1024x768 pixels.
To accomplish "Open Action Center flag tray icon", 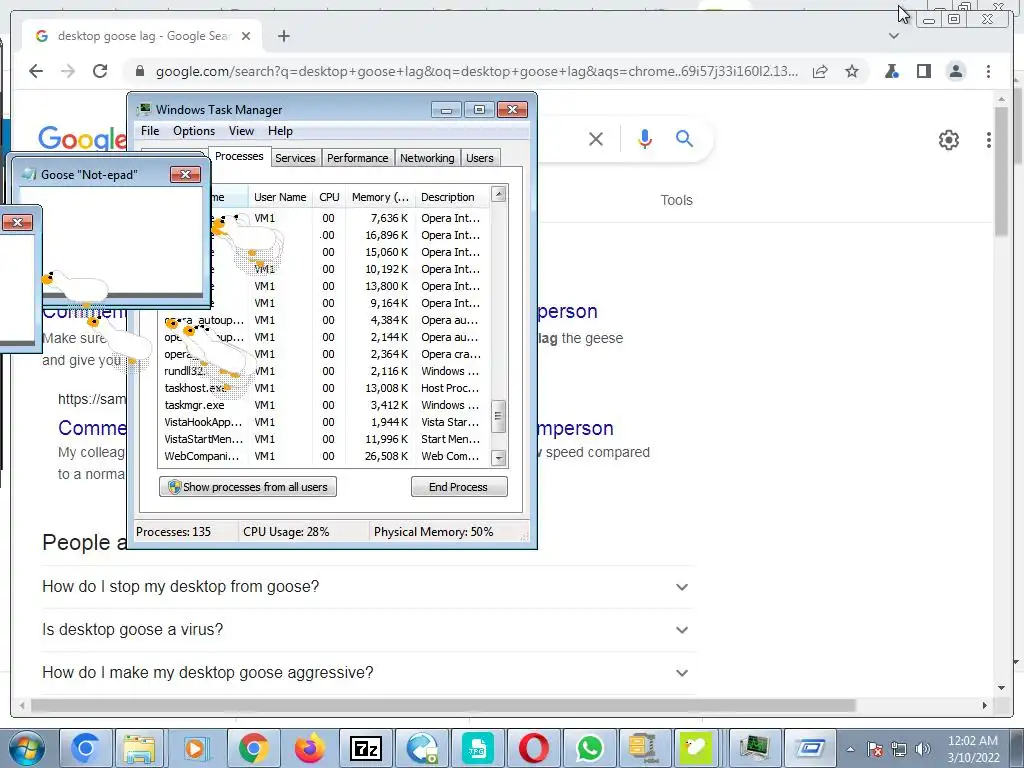I will pyautogui.click(x=875, y=750).
